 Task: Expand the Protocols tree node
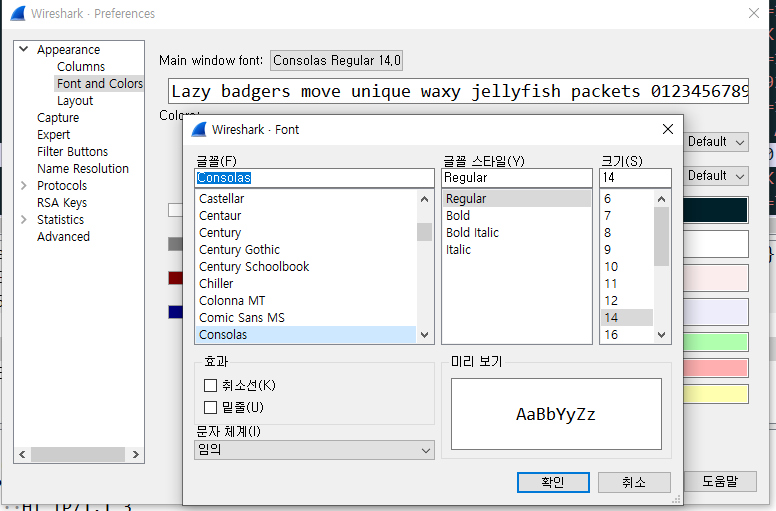(23, 186)
